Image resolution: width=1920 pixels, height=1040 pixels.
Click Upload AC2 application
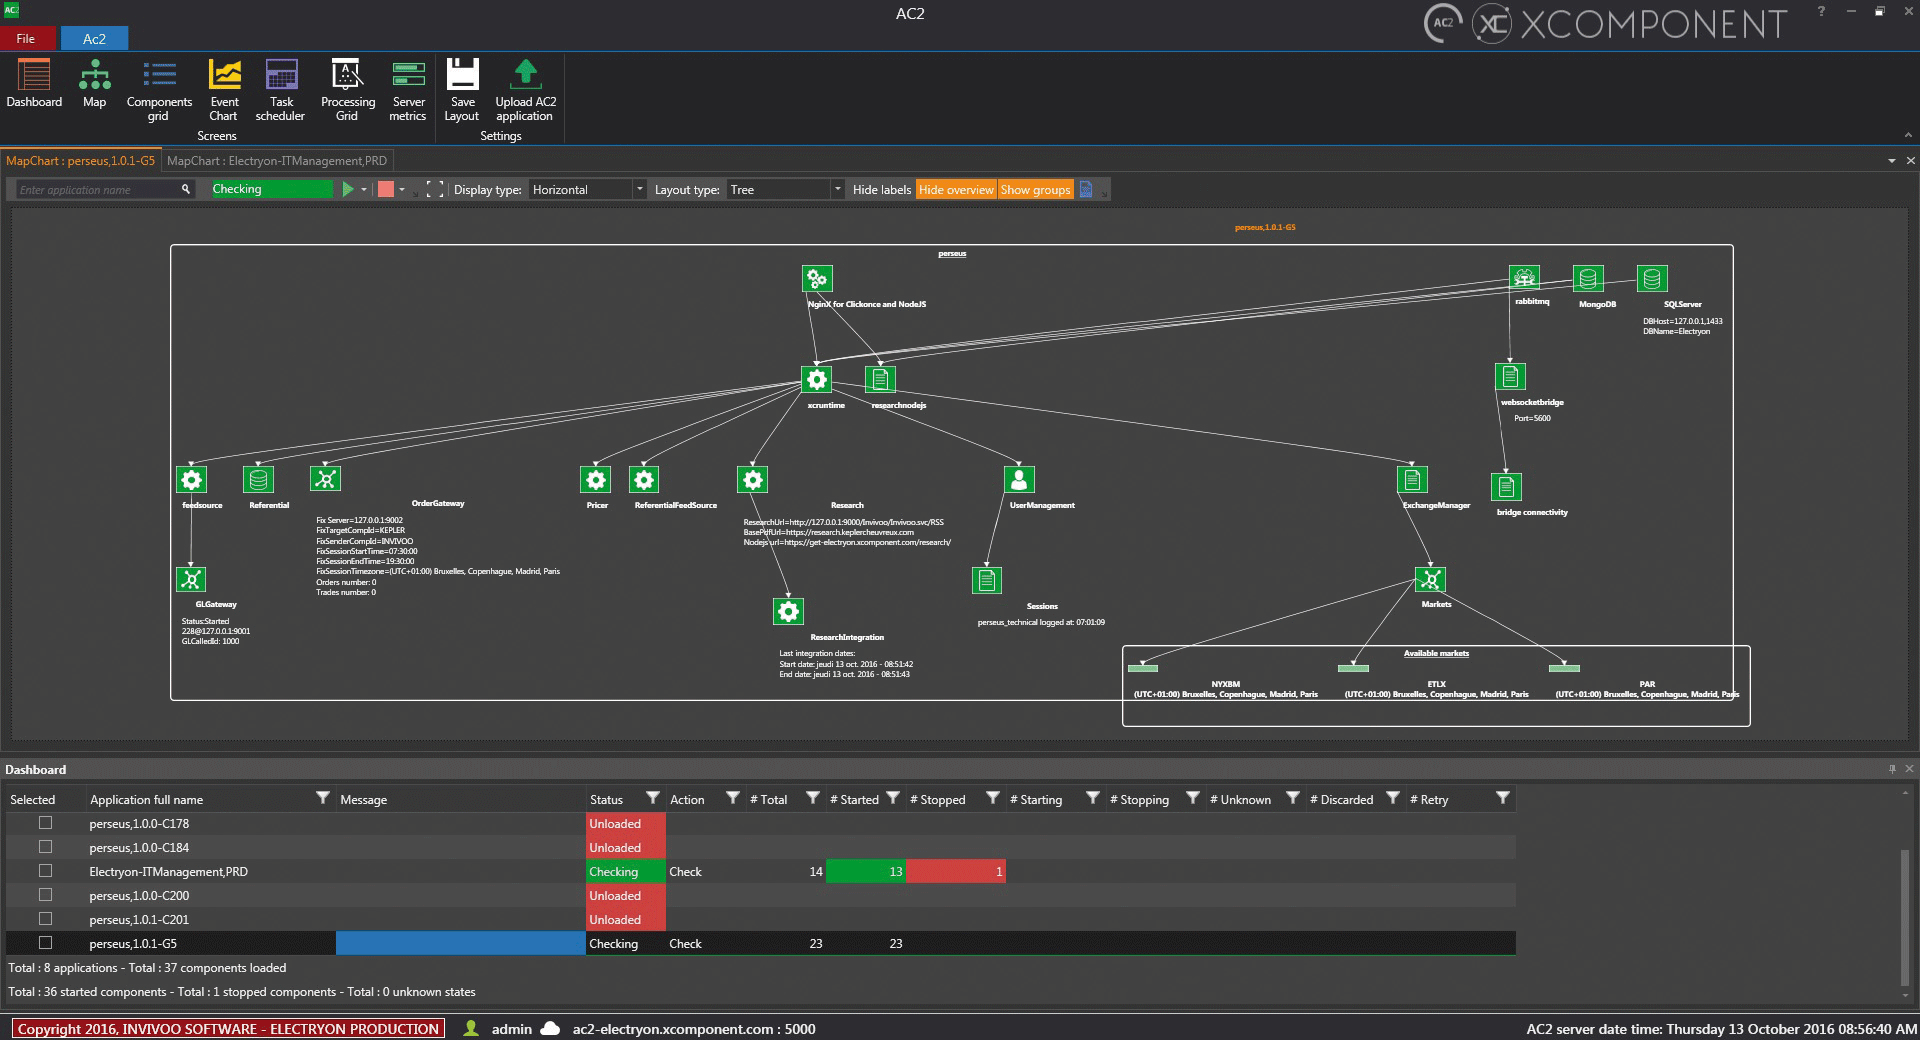click(525, 90)
